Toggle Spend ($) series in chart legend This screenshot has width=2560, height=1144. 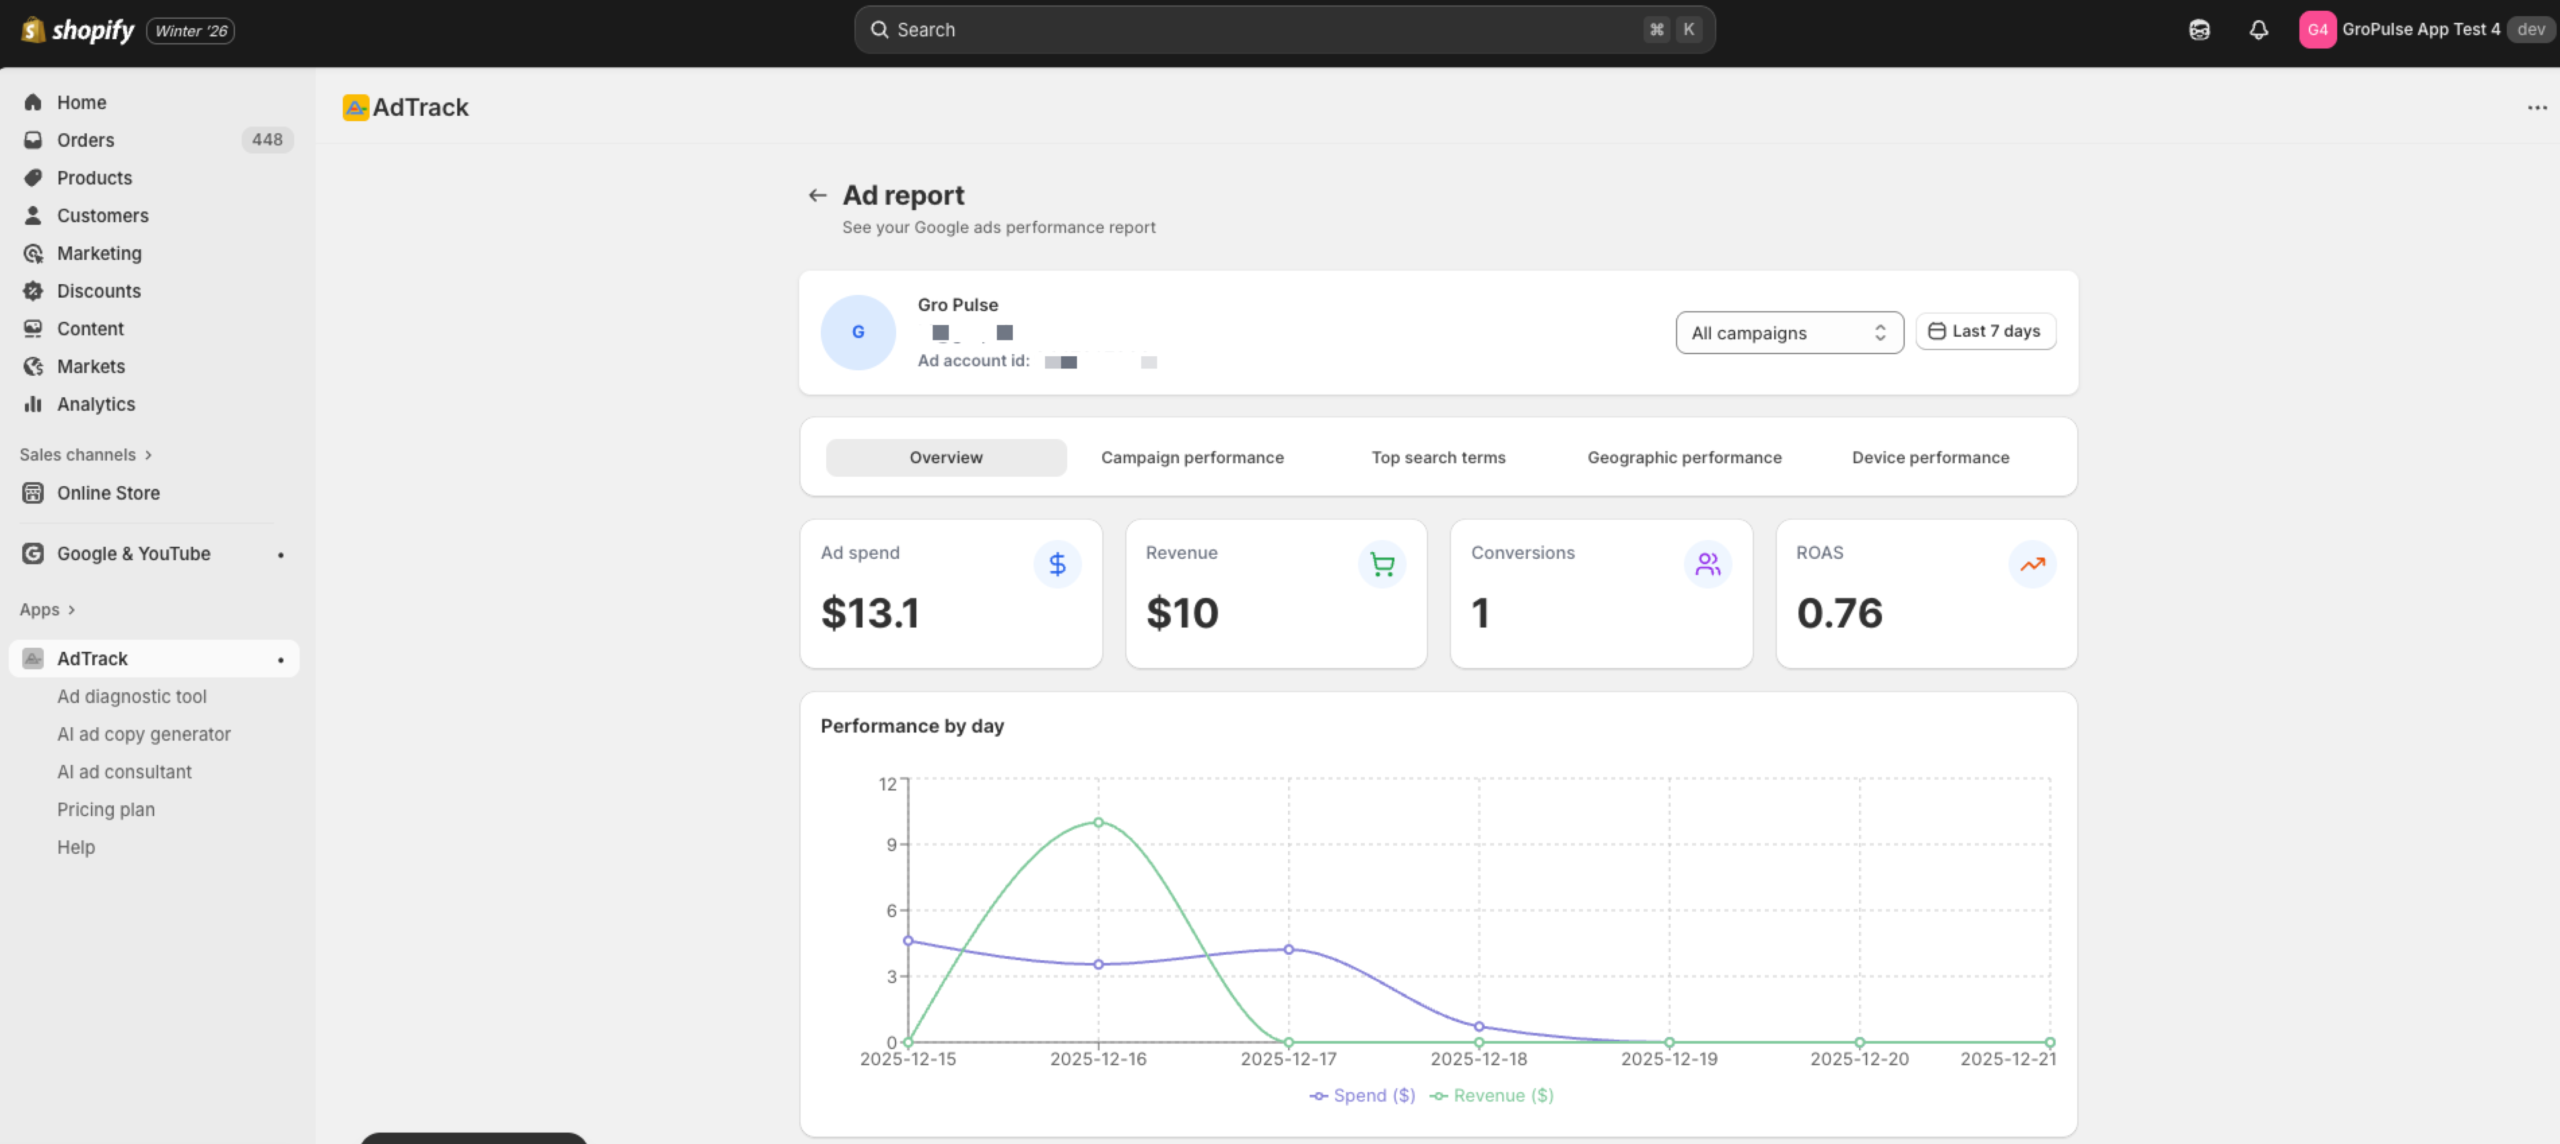coord(1363,1096)
